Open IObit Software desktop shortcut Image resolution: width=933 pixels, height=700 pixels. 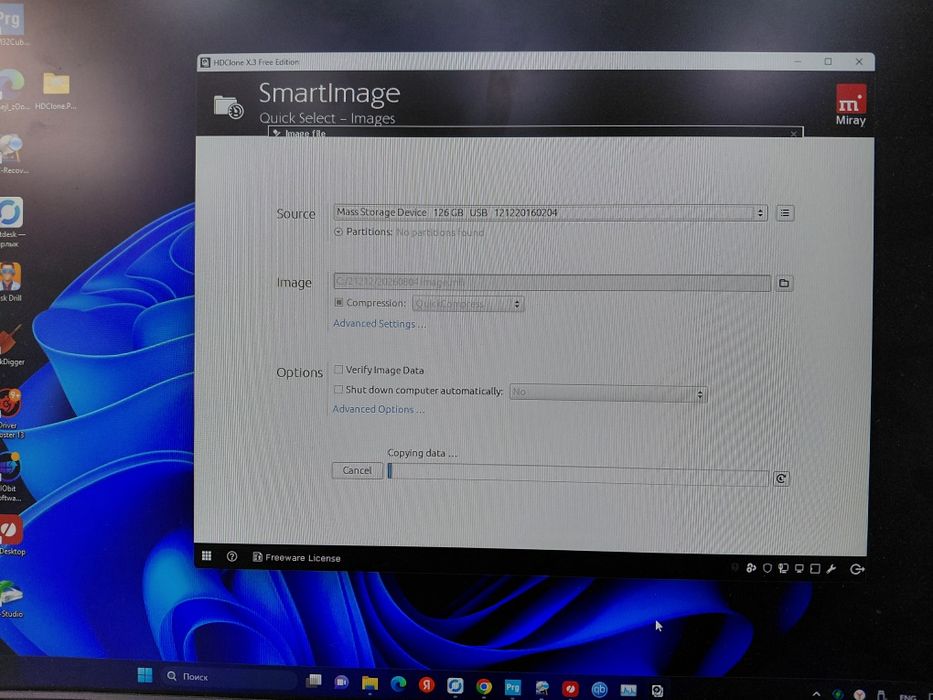[10, 476]
